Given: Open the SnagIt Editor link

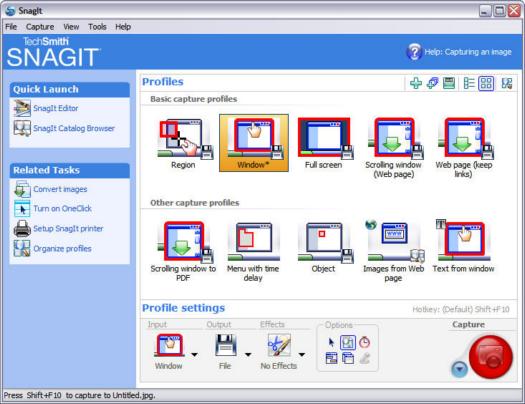Looking at the screenshot, I should [x=56, y=108].
